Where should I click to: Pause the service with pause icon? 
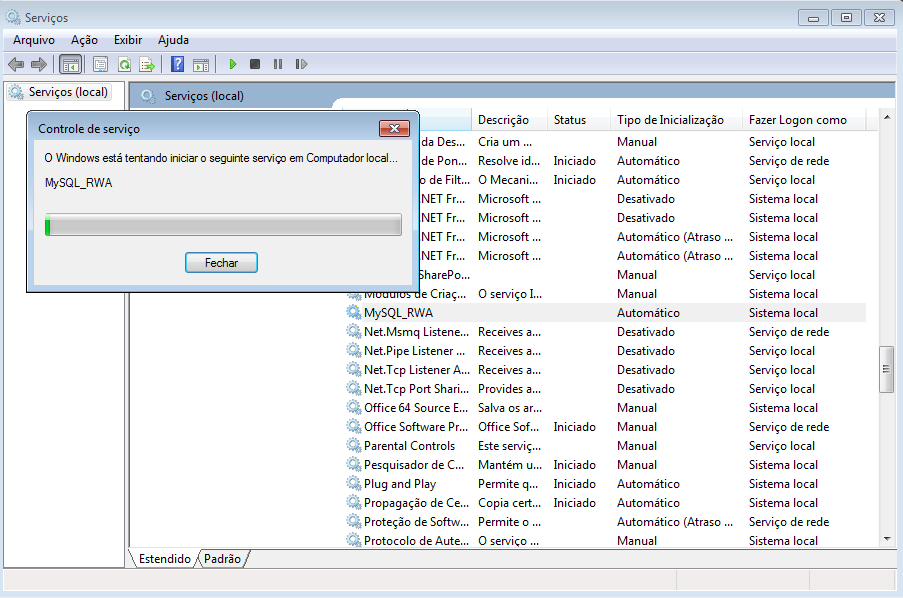[x=278, y=64]
